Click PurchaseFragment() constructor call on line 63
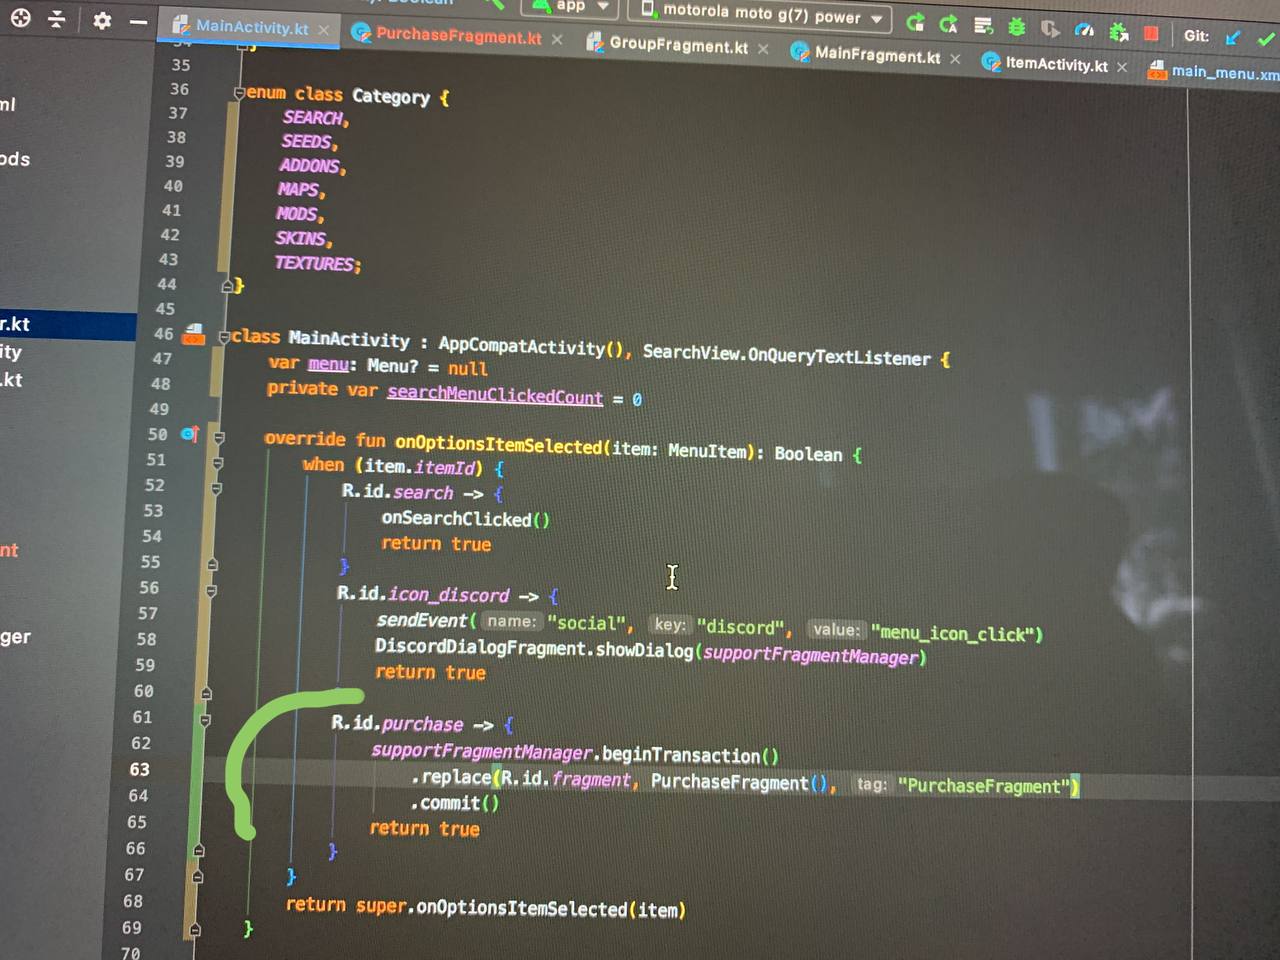Image resolution: width=1280 pixels, height=960 pixels. [739, 782]
